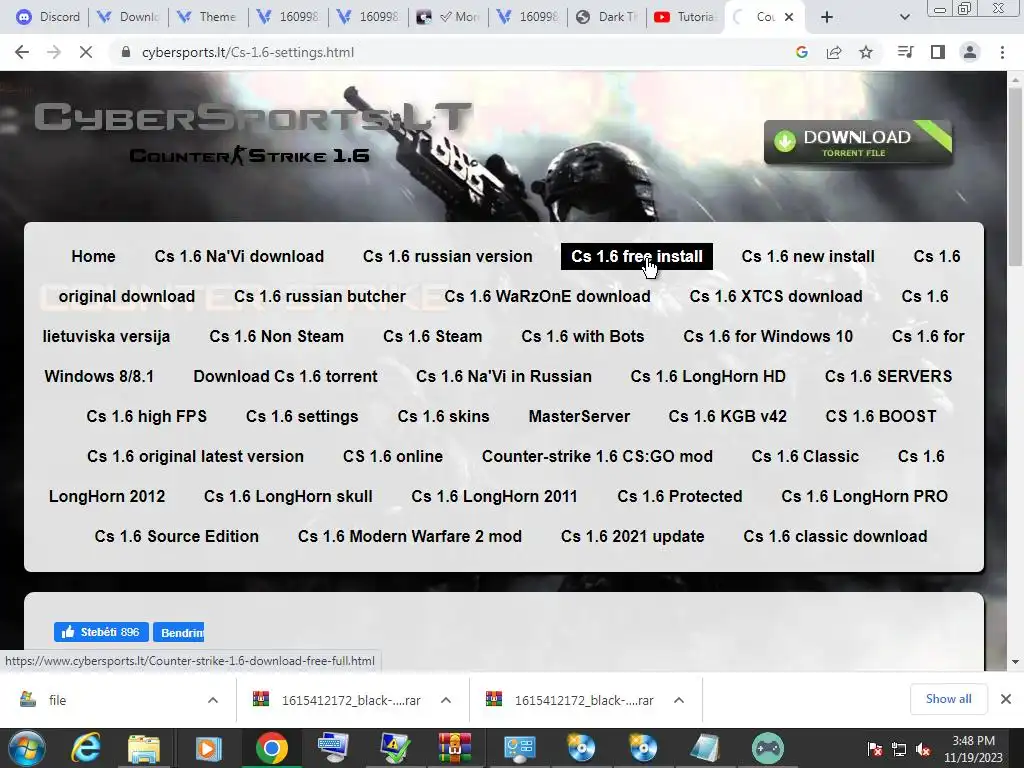This screenshot has width=1024, height=768.
Task: Click the Facebook Stebėti like button
Action: pyautogui.click(x=101, y=632)
